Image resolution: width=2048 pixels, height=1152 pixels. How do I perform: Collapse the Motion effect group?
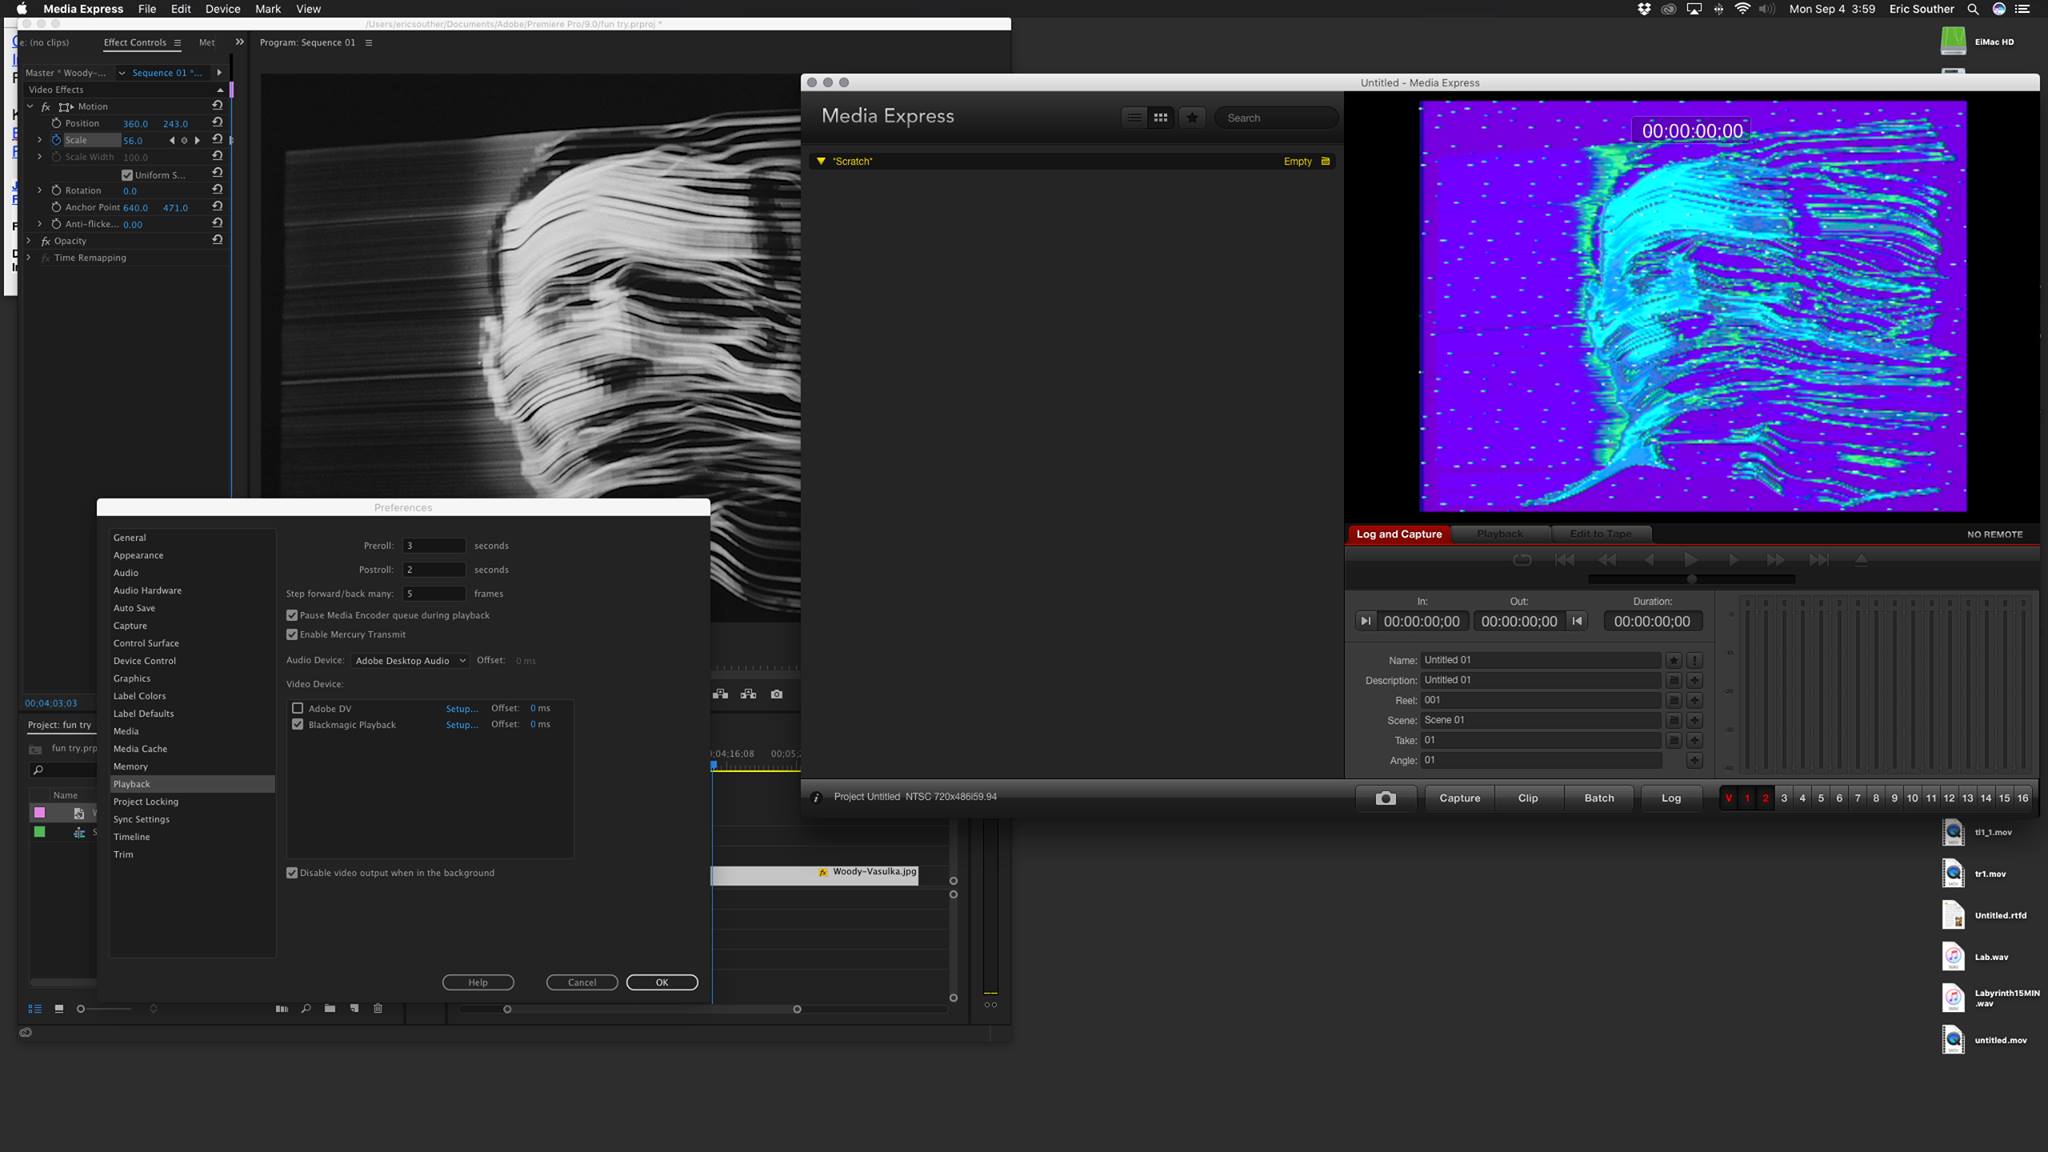tap(30, 107)
